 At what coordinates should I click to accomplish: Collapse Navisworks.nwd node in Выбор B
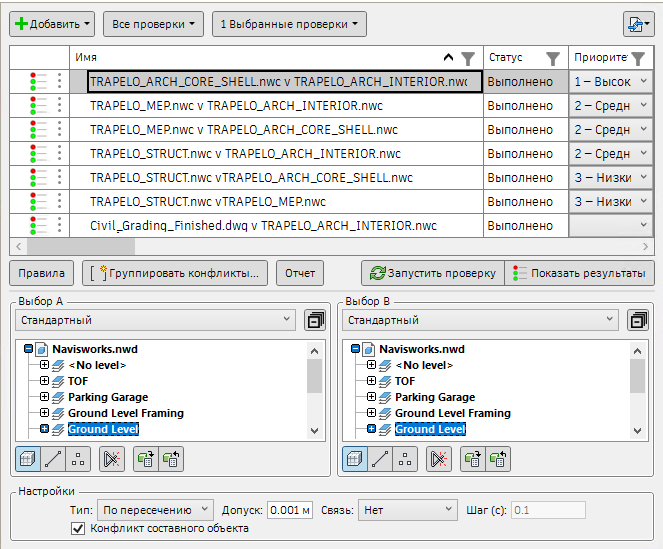click(355, 349)
